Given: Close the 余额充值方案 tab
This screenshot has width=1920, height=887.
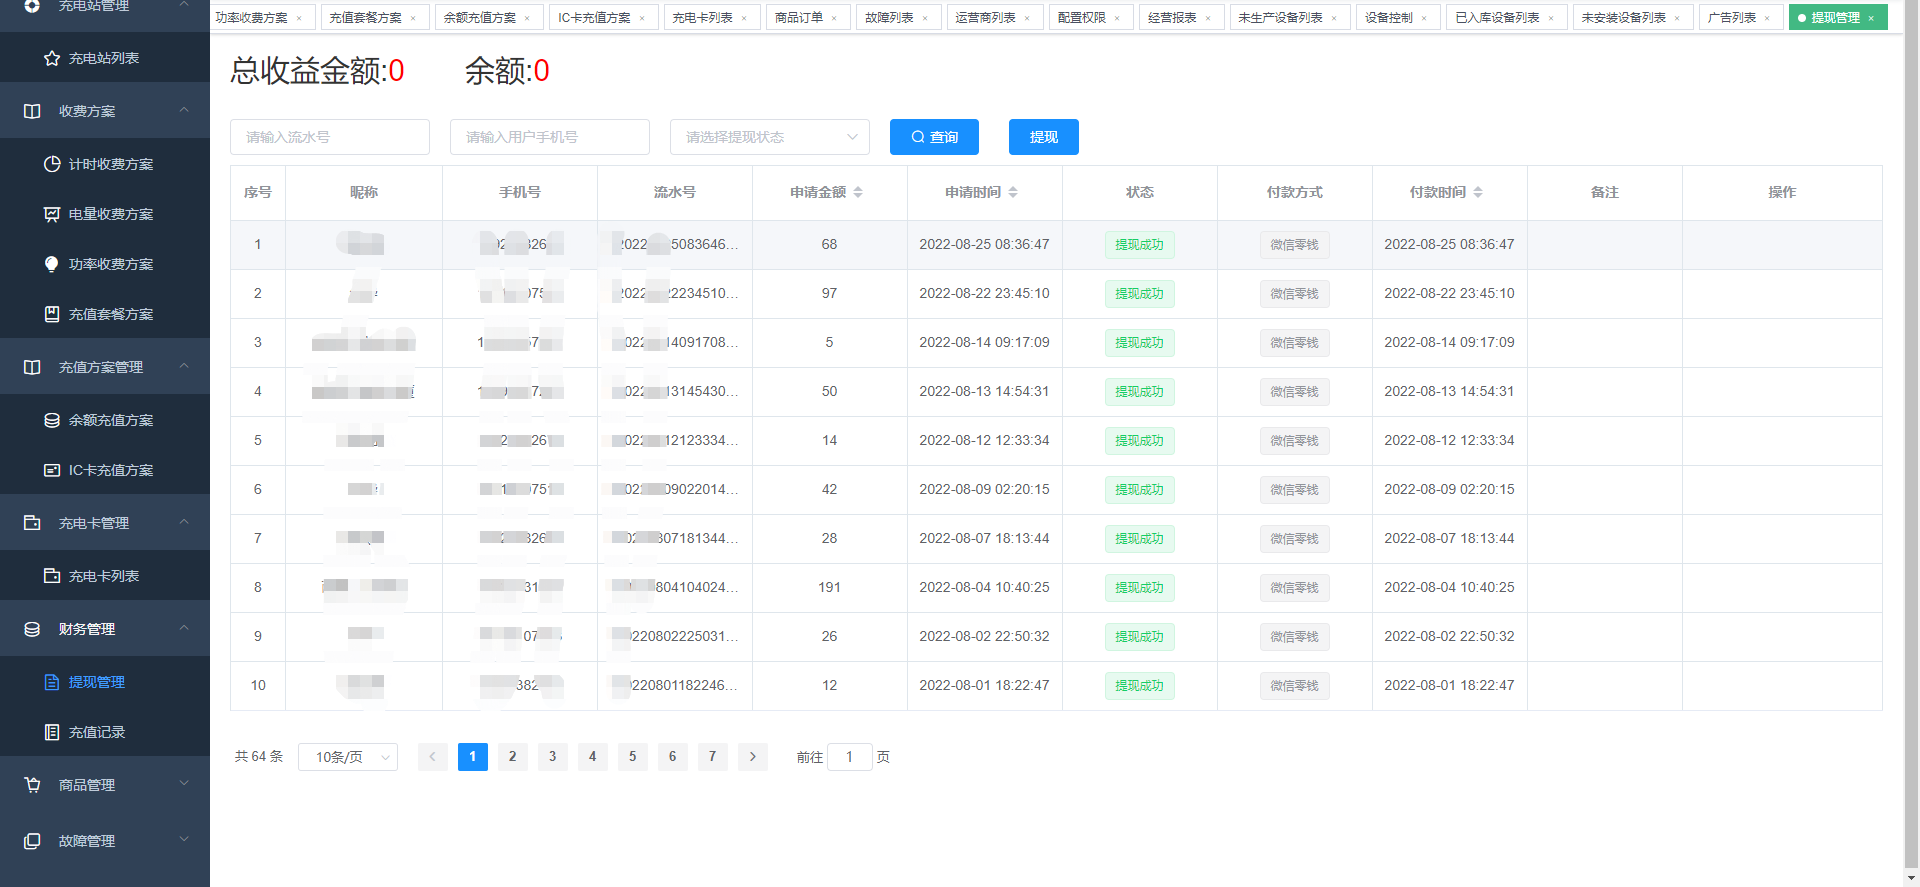Looking at the screenshot, I should [x=527, y=18].
